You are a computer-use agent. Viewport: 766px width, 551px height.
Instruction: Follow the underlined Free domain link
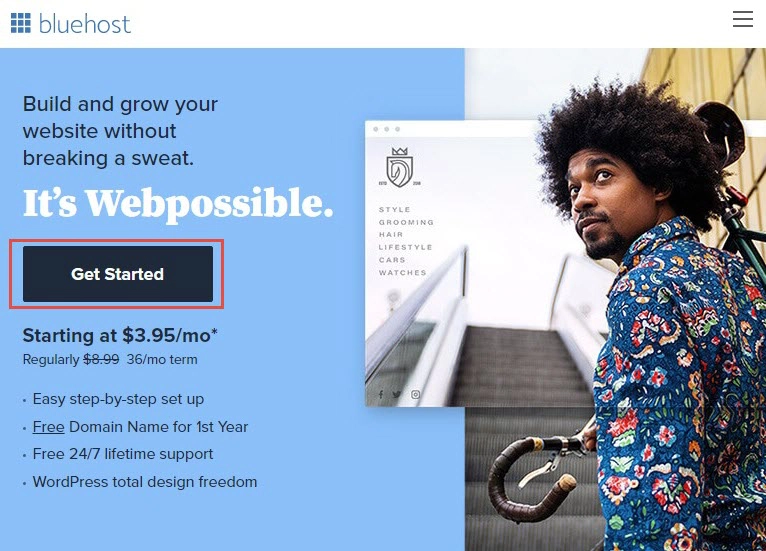click(x=48, y=427)
